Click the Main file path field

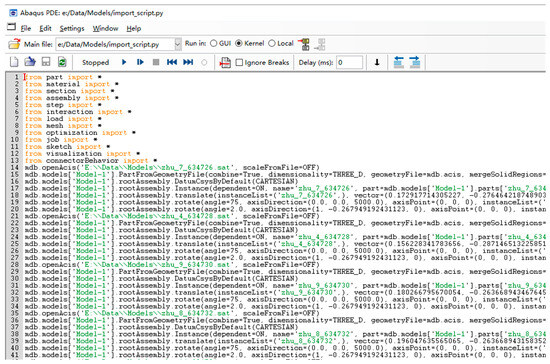point(115,44)
